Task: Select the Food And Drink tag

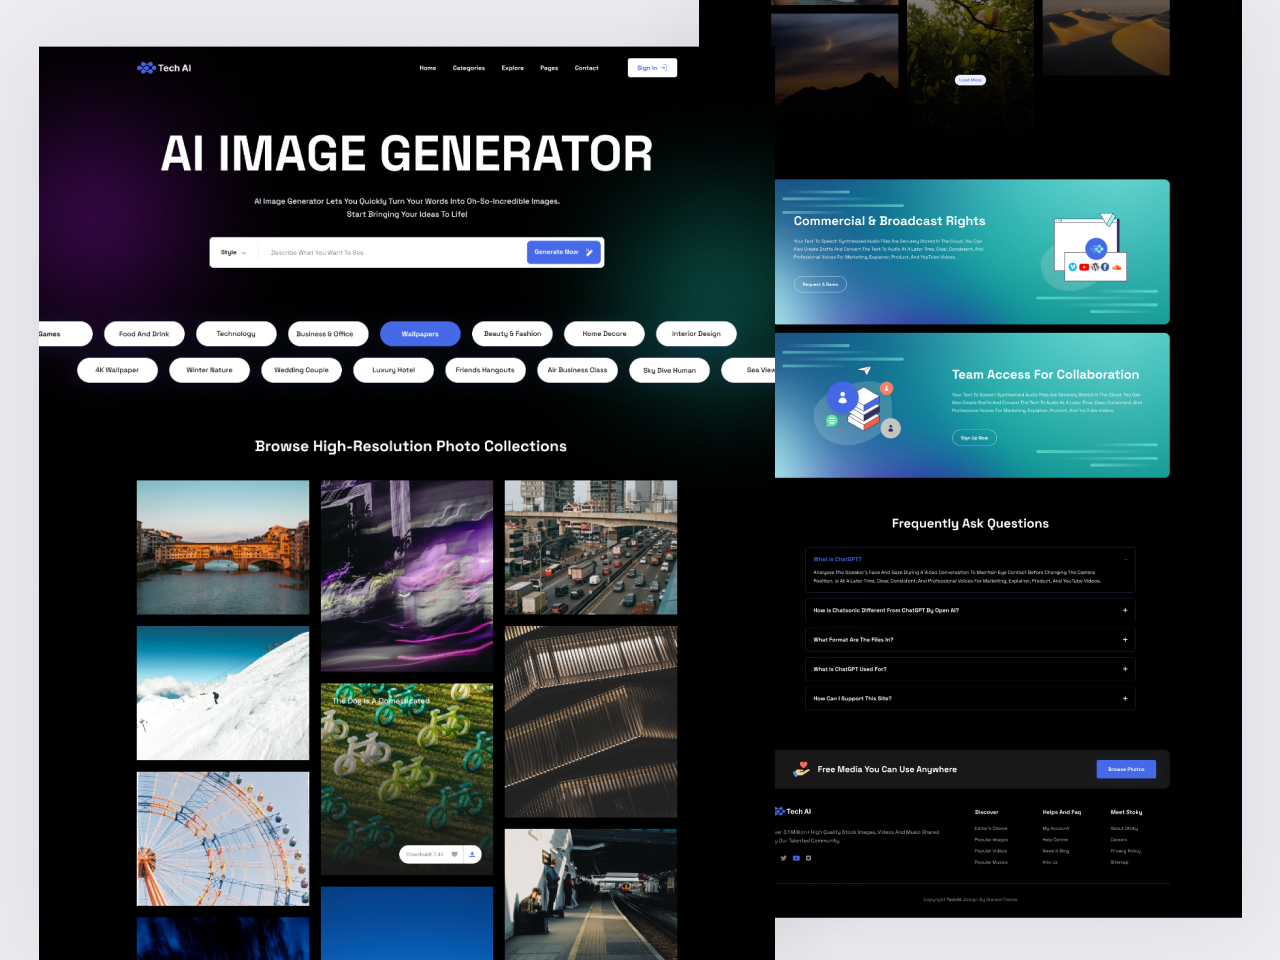Action: click(144, 334)
